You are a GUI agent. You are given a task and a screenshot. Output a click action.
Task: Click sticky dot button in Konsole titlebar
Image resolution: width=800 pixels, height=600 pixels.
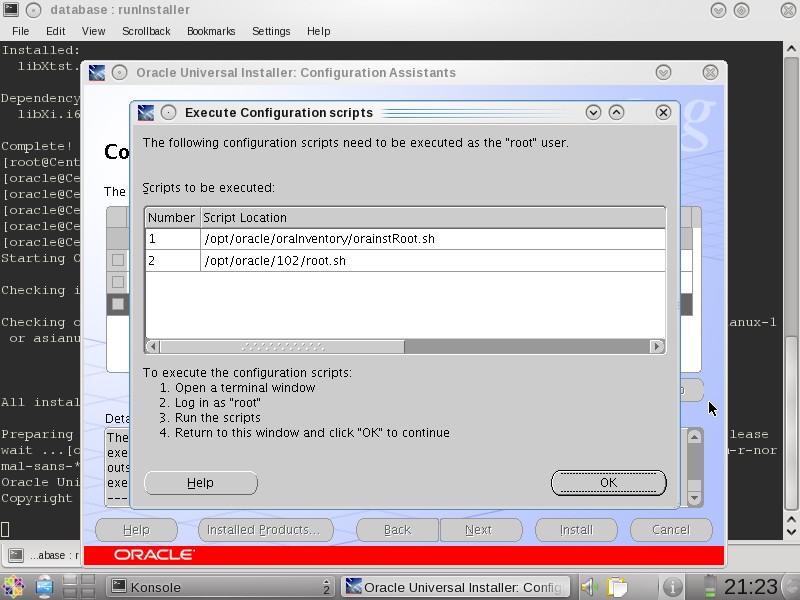click(x=34, y=10)
